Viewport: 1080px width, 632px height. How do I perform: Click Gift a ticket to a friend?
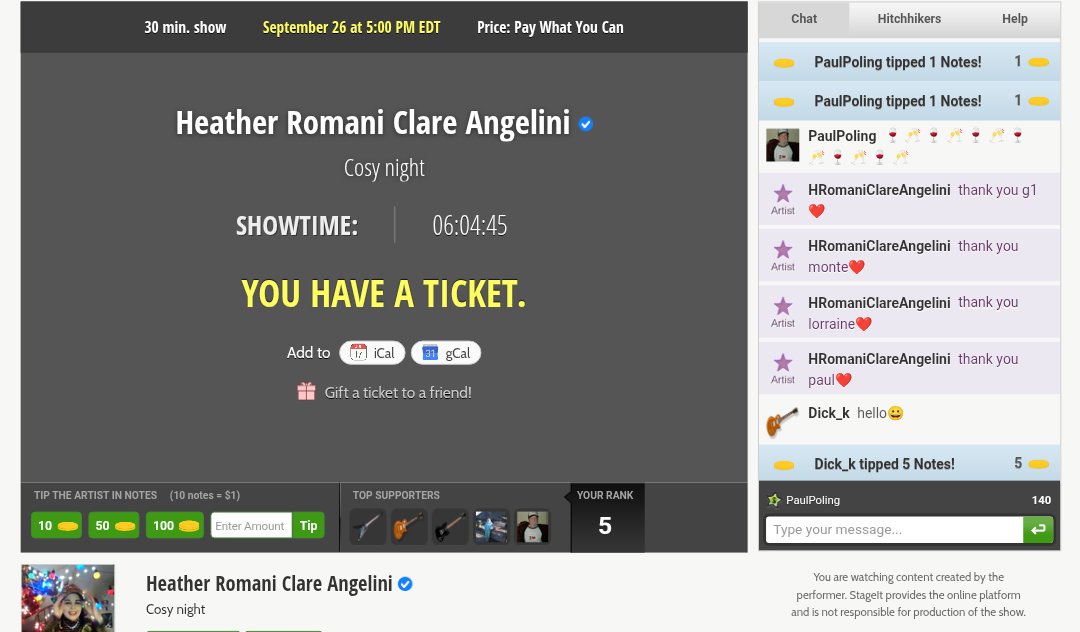(397, 392)
